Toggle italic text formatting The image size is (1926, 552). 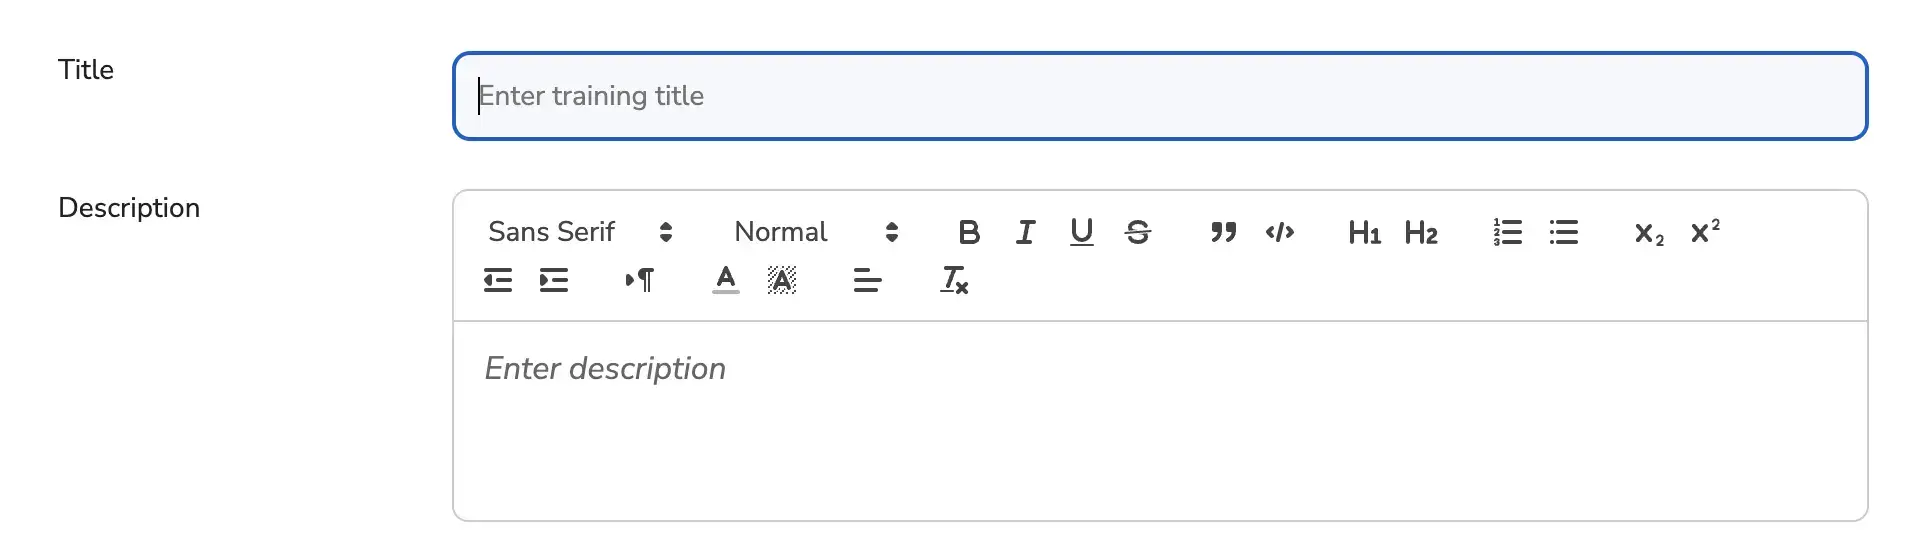(1025, 232)
